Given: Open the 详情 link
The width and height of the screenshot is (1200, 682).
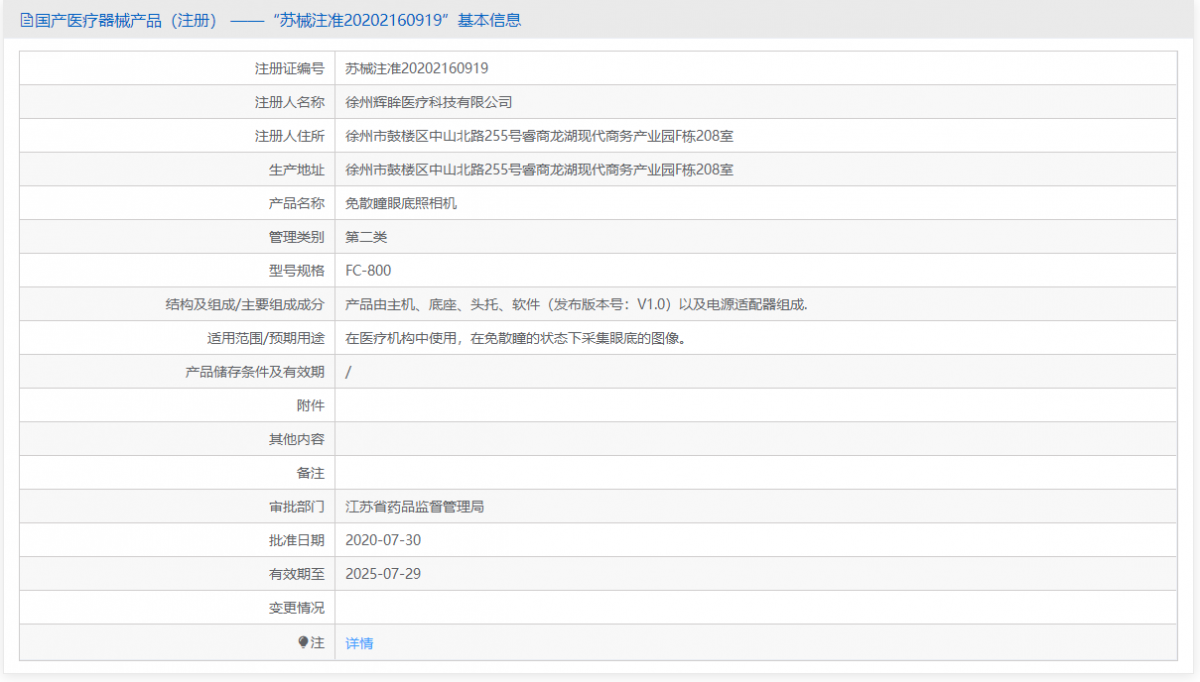Looking at the screenshot, I should [359, 643].
